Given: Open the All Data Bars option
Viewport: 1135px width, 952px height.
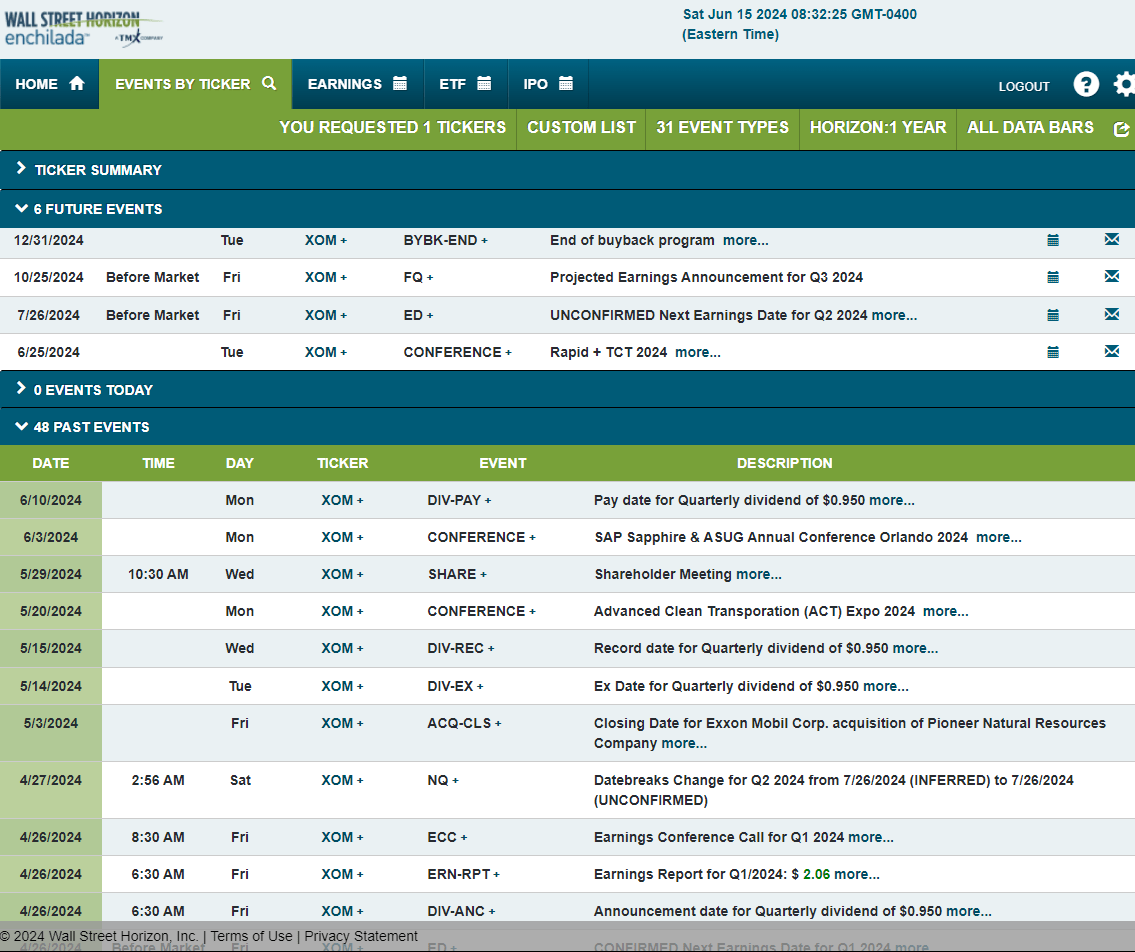Looking at the screenshot, I should click(1031, 127).
